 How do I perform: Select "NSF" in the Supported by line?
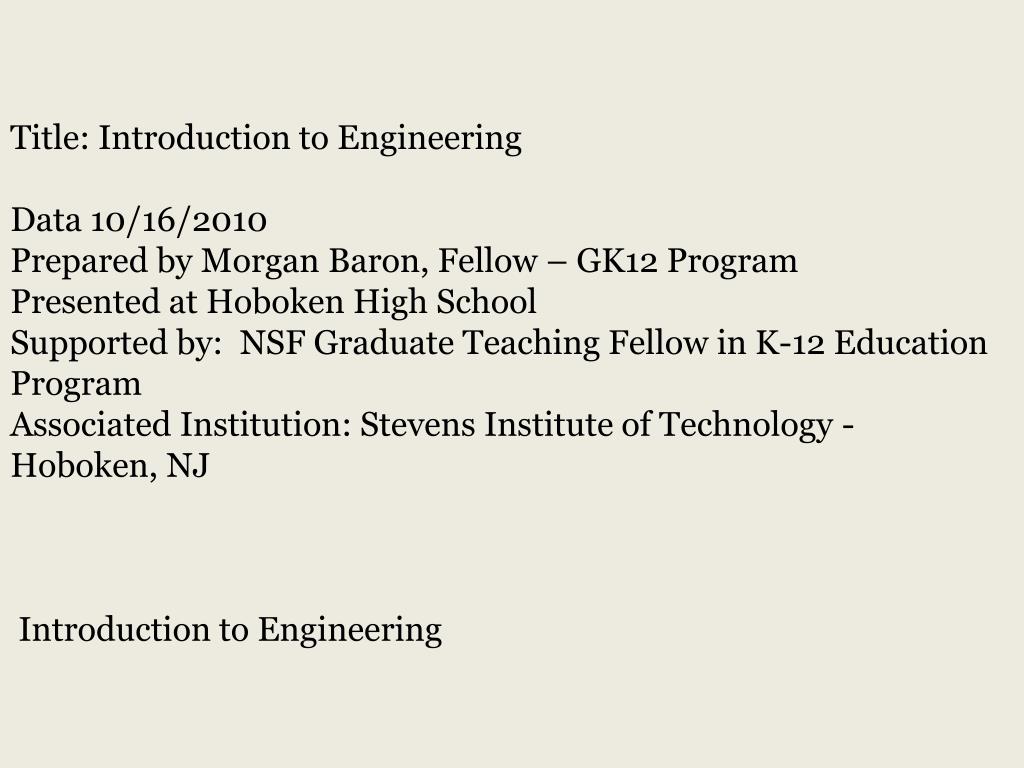pyautogui.click(x=272, y=343)
